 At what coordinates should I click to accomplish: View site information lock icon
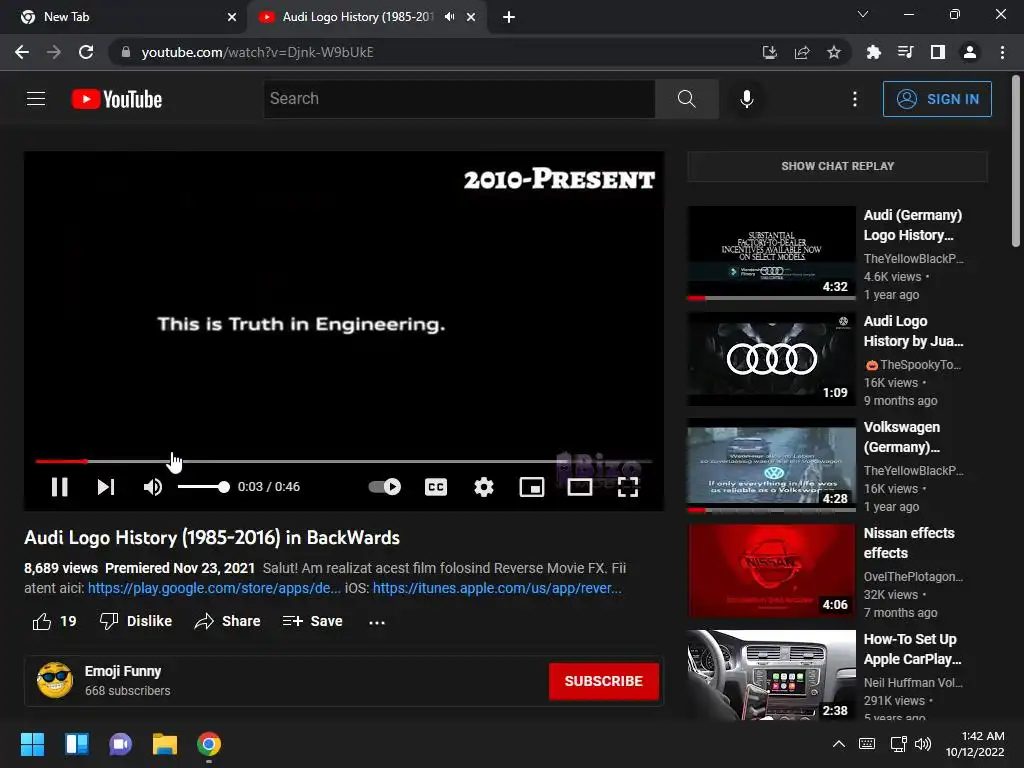(126, 52)
